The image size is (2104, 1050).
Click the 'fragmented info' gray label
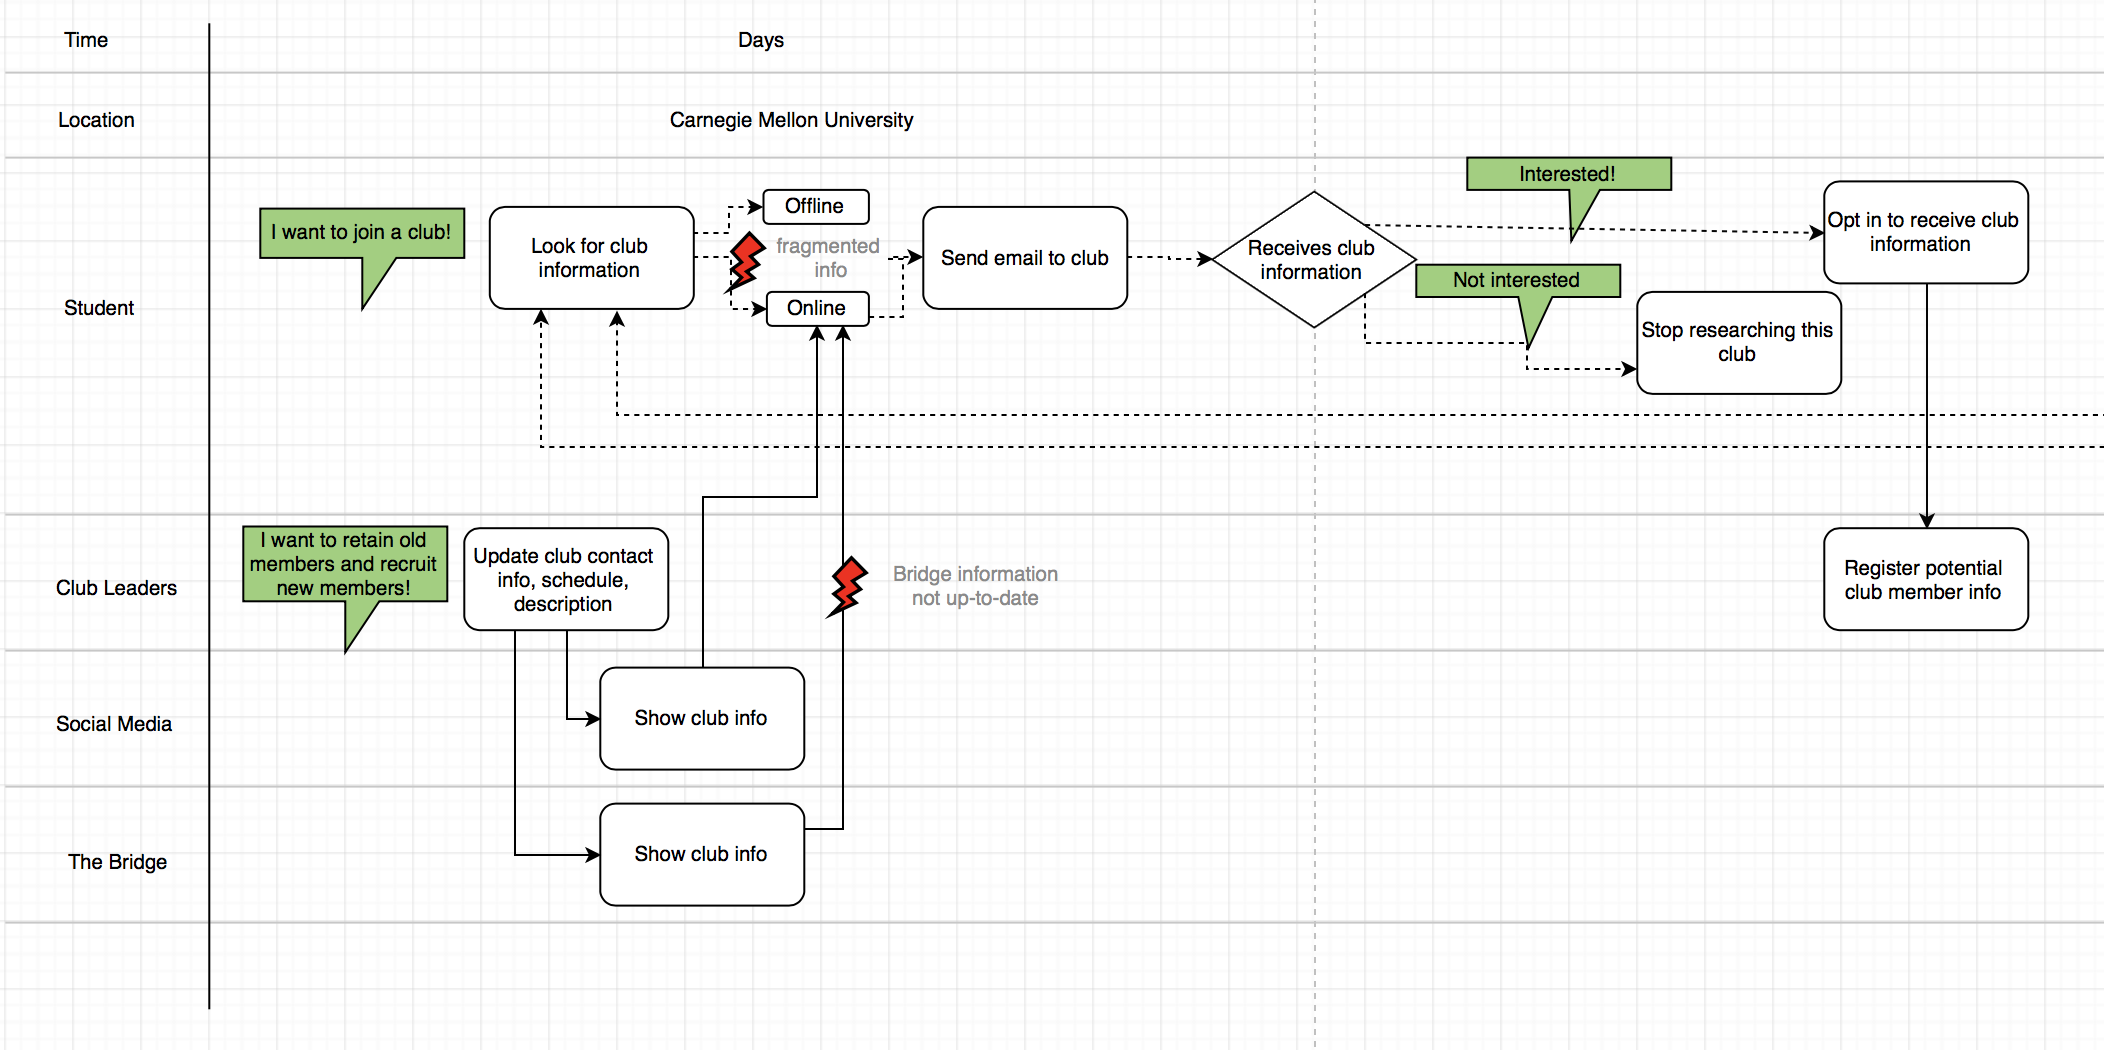(x=828, y=258)
